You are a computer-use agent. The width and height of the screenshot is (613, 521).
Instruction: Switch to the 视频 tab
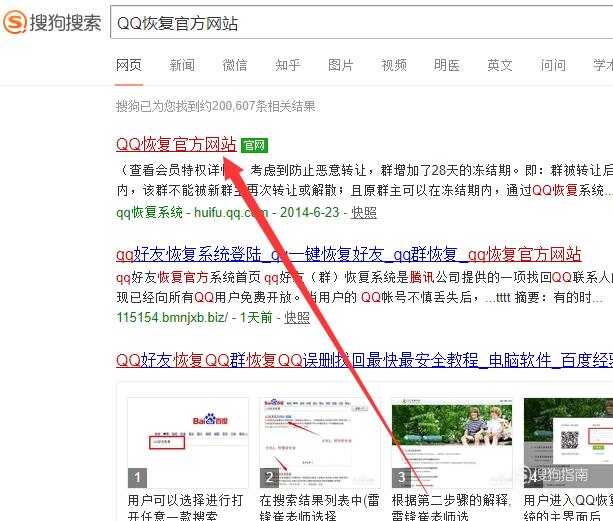394,65
